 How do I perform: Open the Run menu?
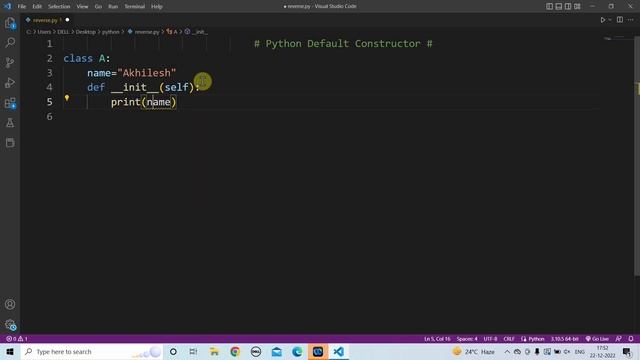click(x=113, y=7)
